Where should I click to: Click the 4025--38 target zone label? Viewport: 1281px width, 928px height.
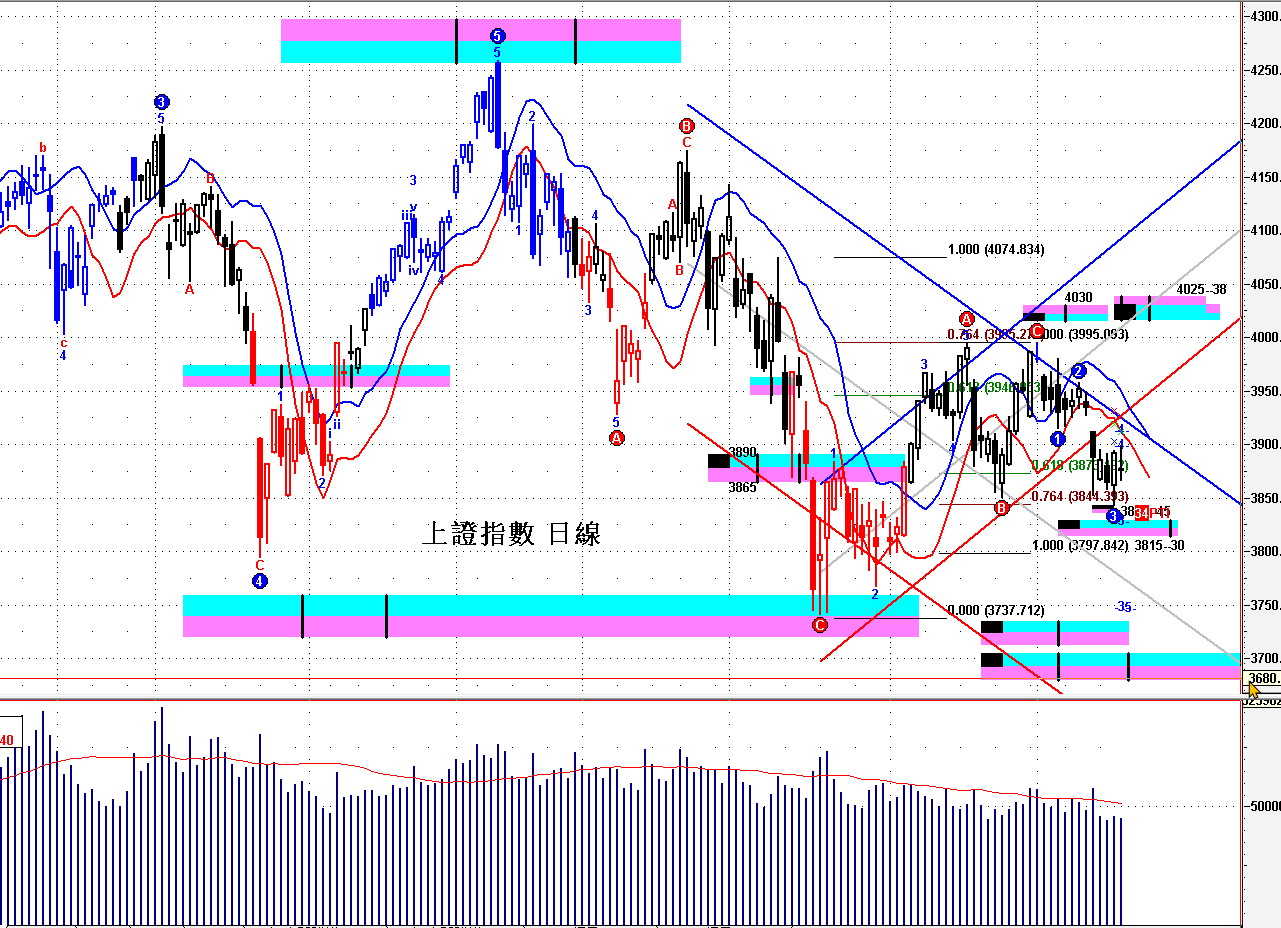coord(1201,290)
